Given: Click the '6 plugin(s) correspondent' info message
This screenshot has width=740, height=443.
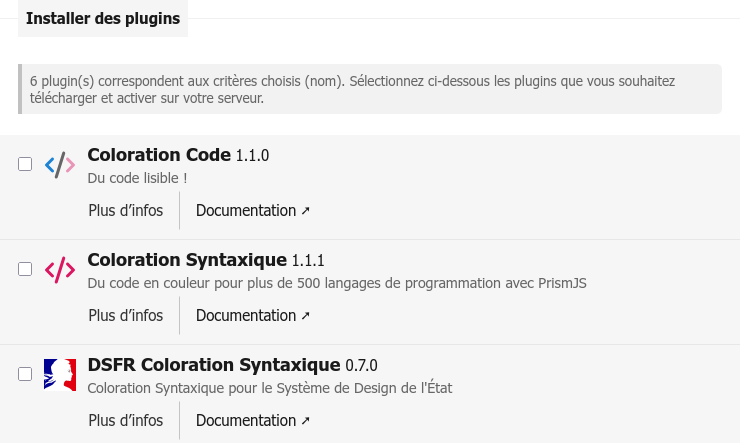Looking at the screenshot, I should point(370,89).
